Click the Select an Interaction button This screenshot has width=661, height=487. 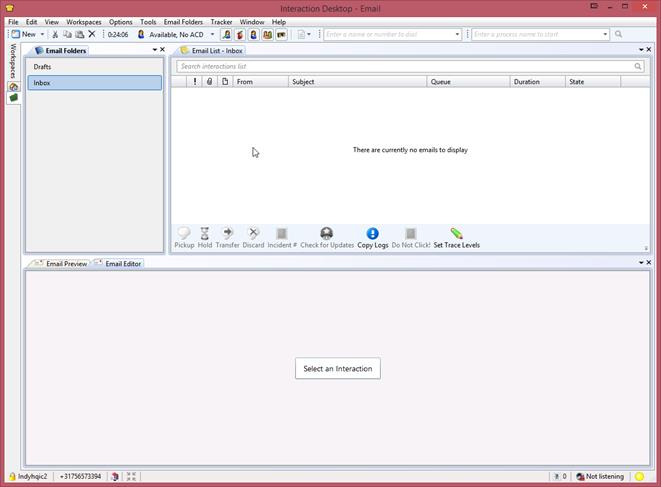click(337, 368)
